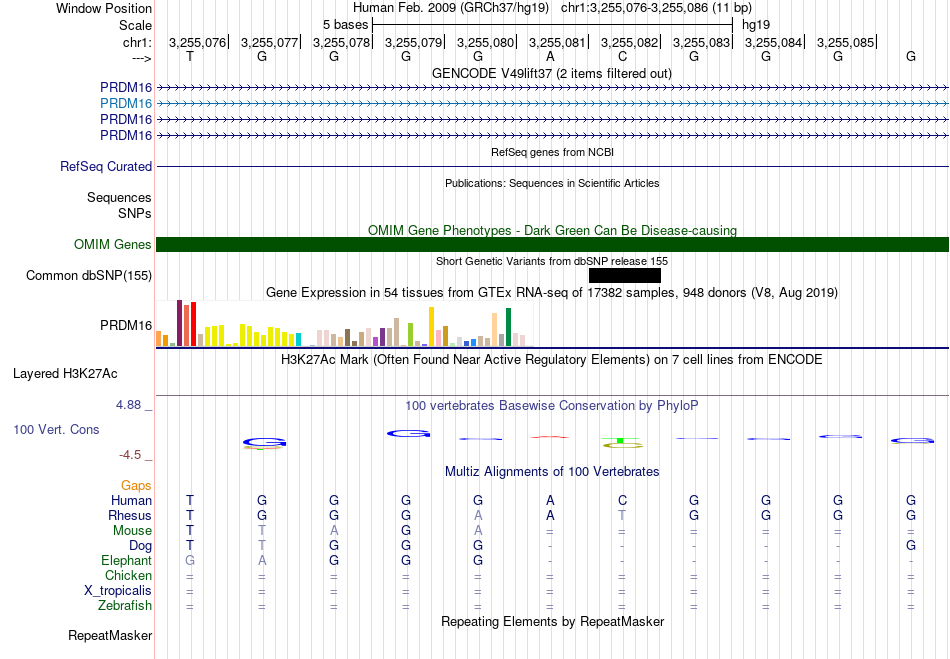950x659 pixels.
Task: Select the Rhesus alignment row label
Action: (x=130, y=515)
